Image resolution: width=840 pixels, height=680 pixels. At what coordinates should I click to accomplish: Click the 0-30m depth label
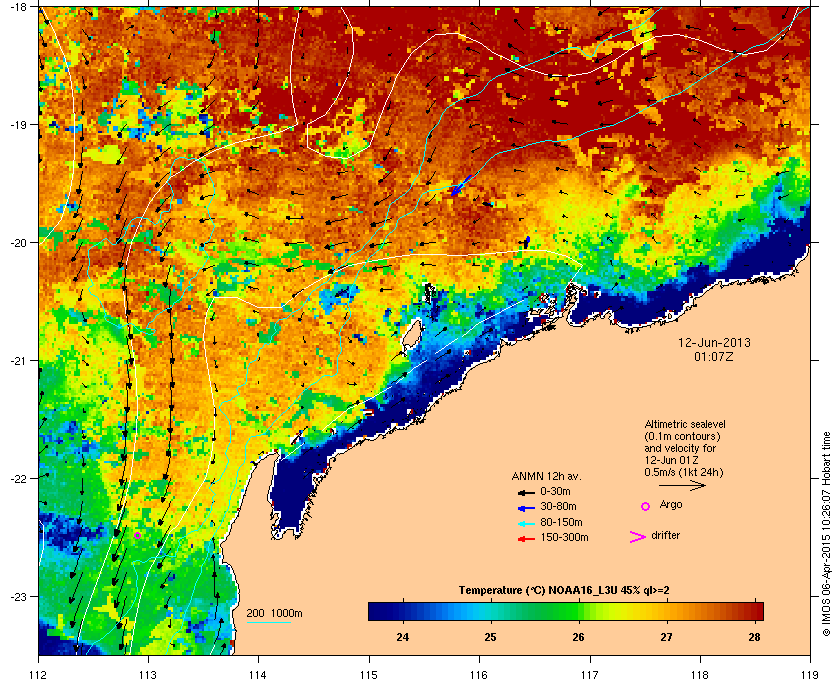click(x=555, y=491)
